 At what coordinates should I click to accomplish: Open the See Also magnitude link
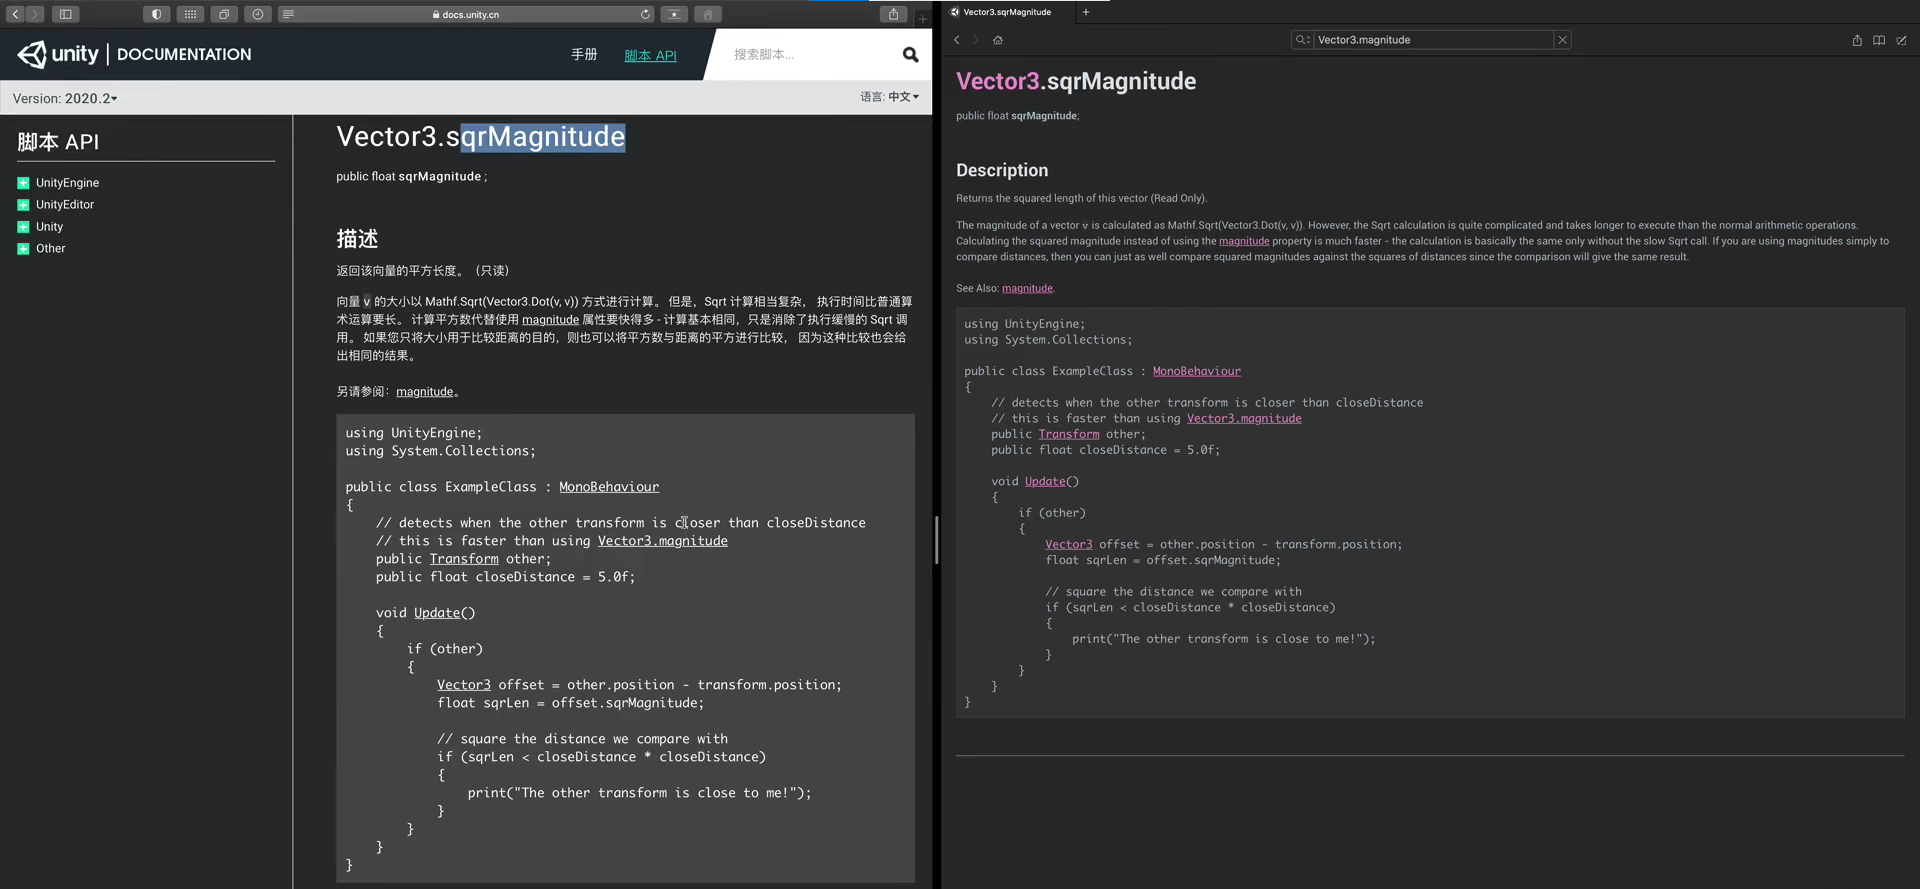click(x=1027, y=288)
